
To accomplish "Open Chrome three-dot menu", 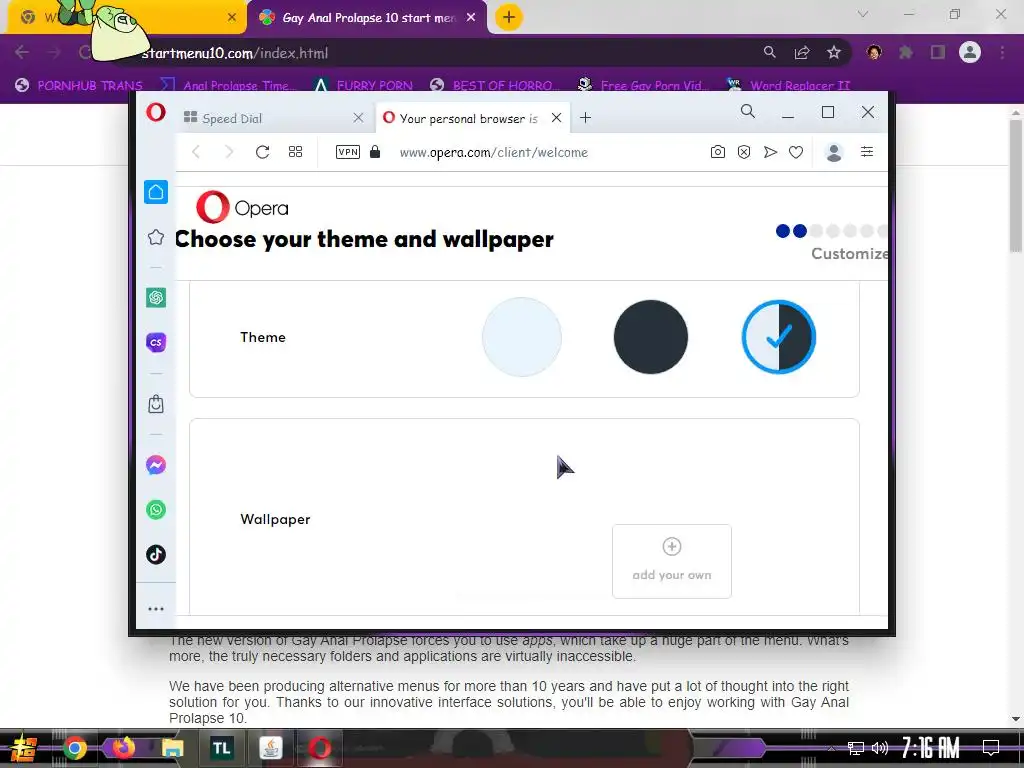I will (x=1002, y=52).
